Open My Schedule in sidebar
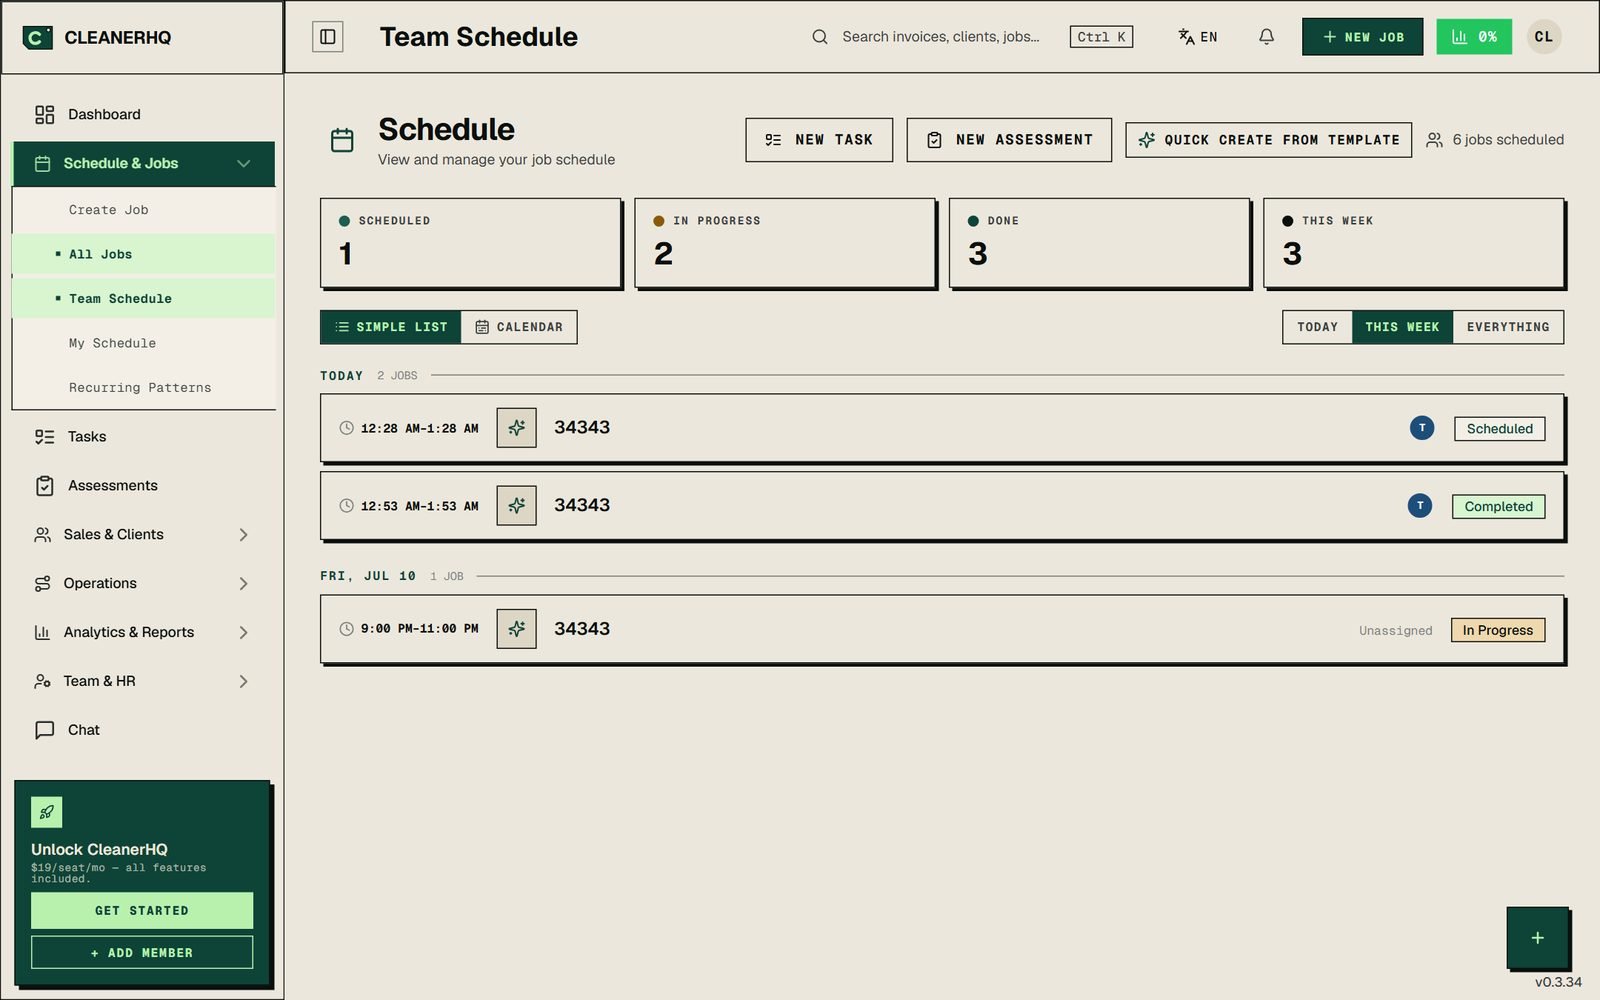1600x1000 pixels. pyautogui.click(x=144, y=343)
